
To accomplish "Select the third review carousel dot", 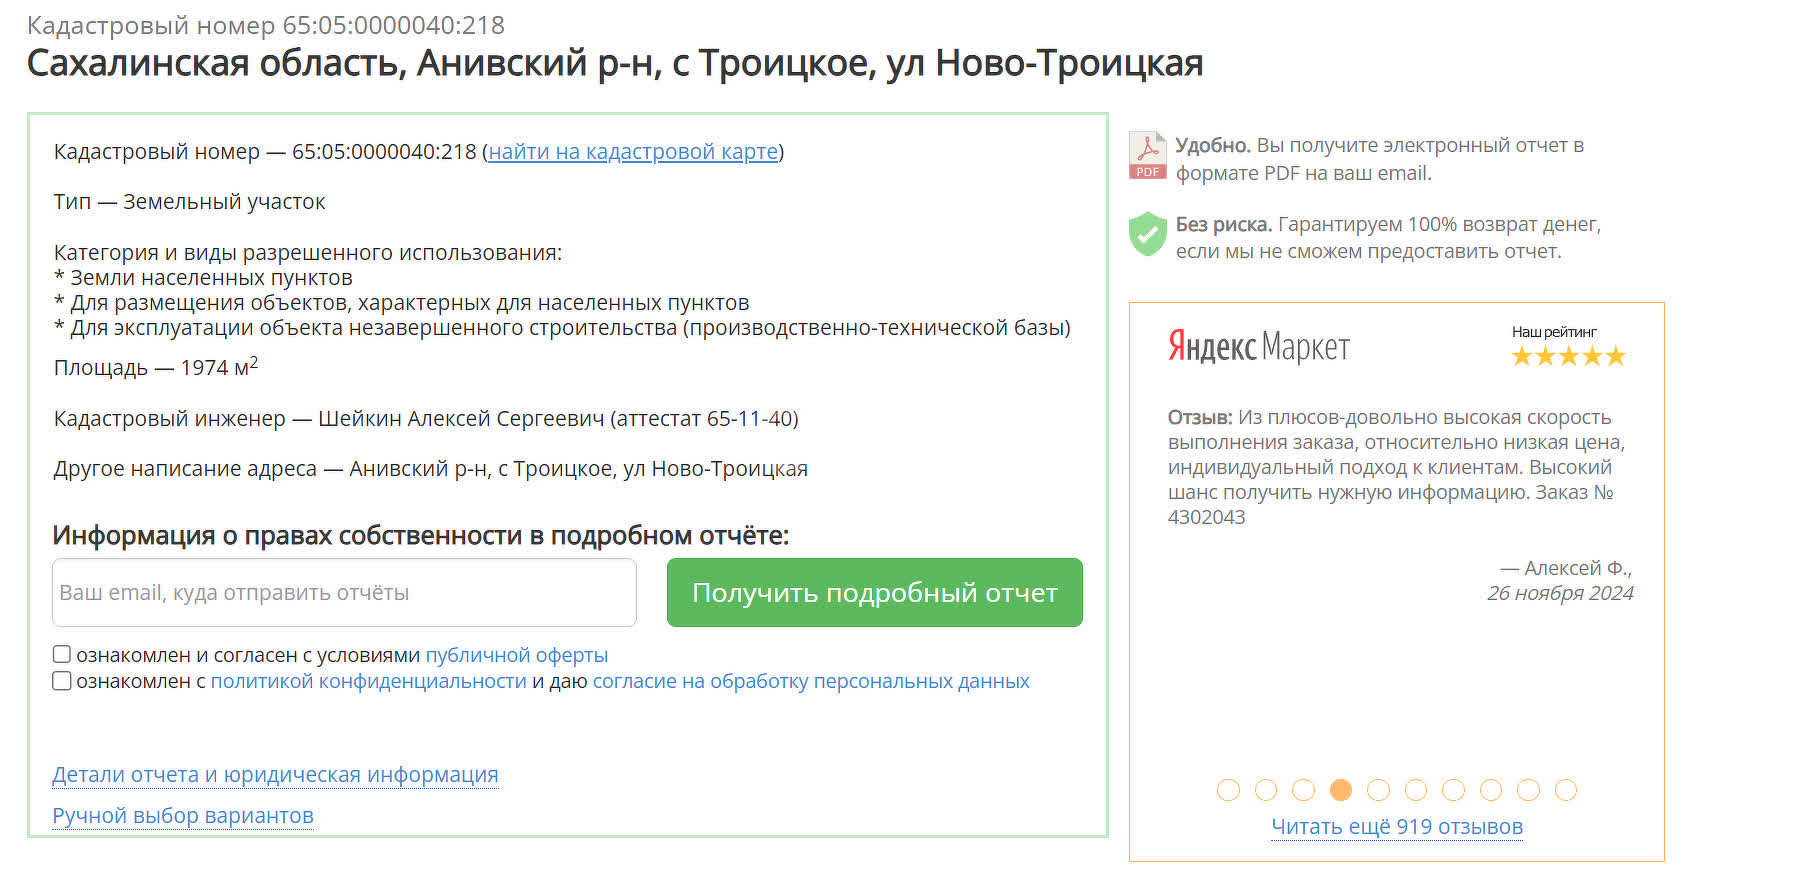I will tap(1303, 790).
